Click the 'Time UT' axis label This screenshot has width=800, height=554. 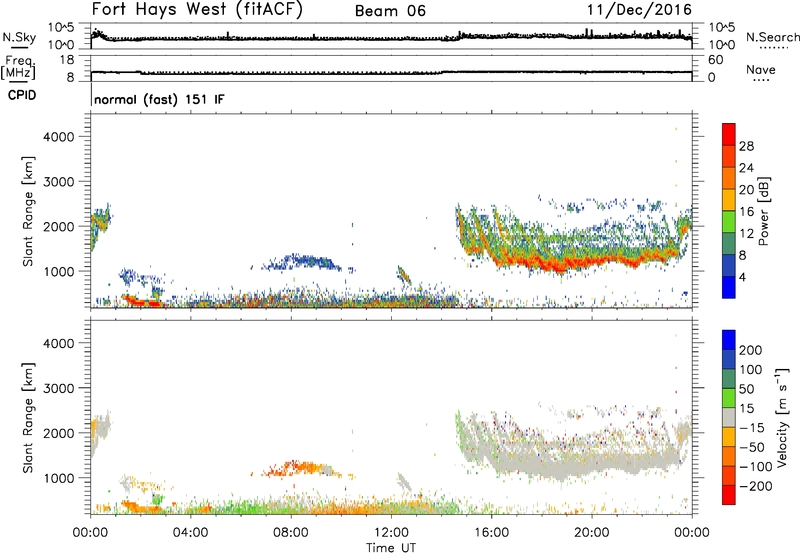pyautogui.click(x=391, y=548)
